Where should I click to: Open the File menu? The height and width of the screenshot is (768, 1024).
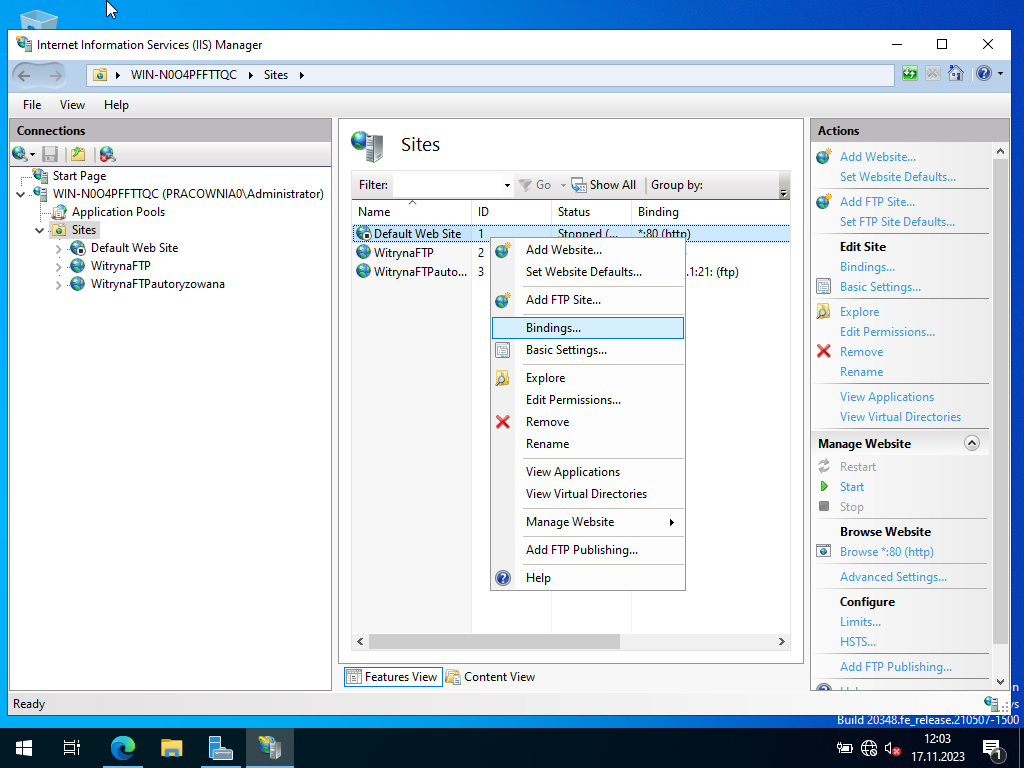point(32,104)
